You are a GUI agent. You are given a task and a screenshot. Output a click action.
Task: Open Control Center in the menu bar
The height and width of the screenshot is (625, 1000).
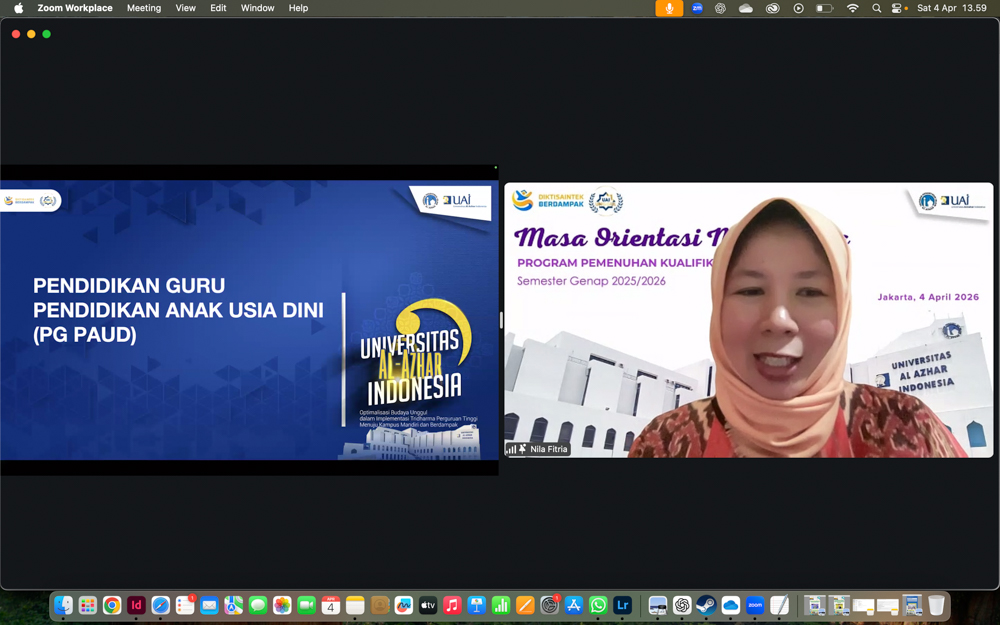898,8
